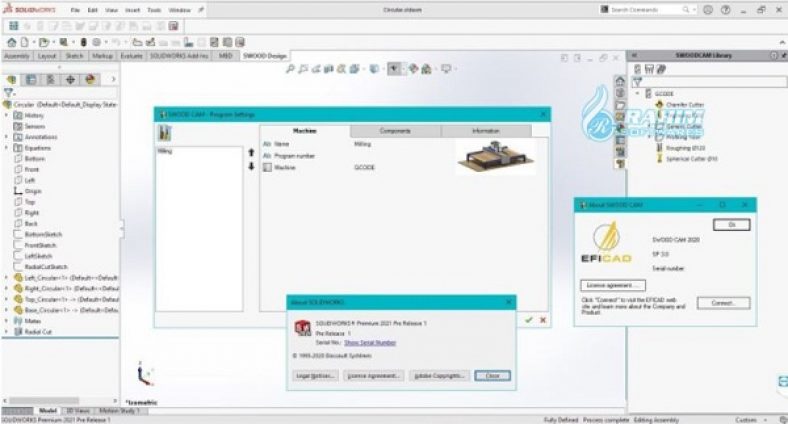Viewport: 788px width, 424px height.
Task: Cancel Program Settings with the red X
Action: [543, 320]
